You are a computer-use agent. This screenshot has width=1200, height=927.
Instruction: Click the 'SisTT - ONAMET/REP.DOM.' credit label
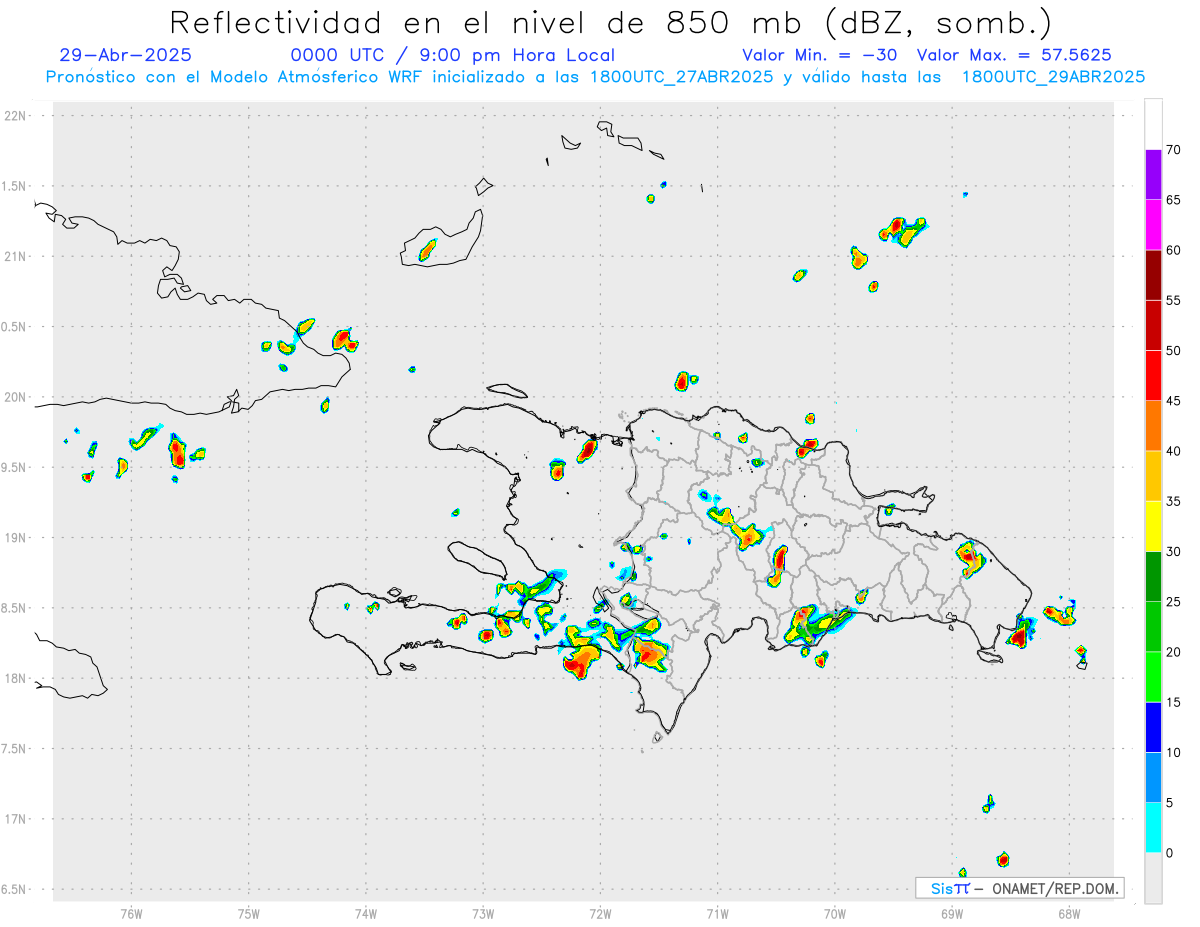click(1020, 888)
